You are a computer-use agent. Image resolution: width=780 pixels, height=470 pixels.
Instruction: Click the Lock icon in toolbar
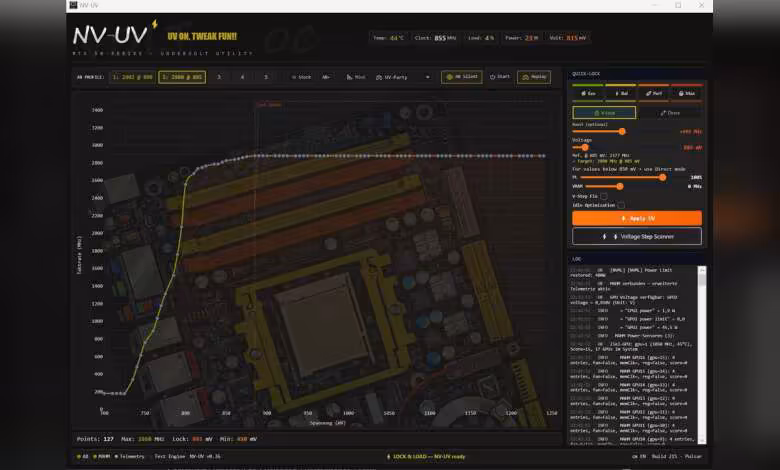pyautogui.click(x=302, y=76)
